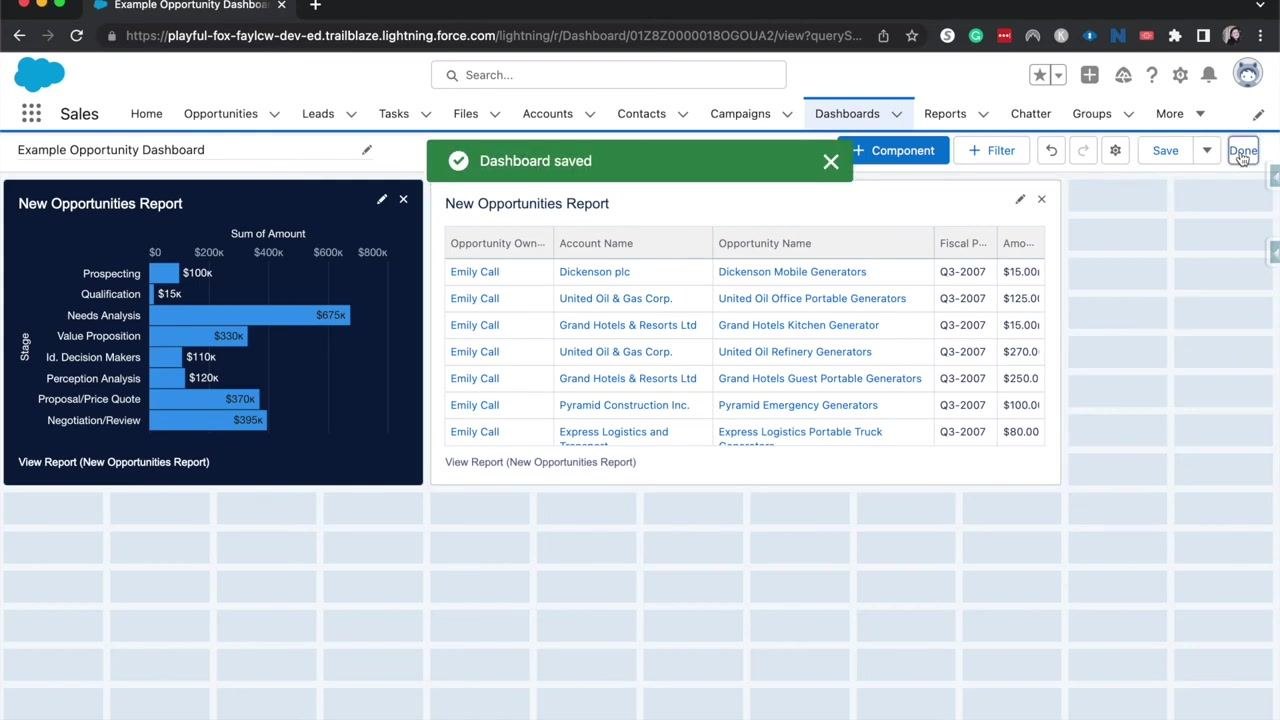The image size is (1280, 720).
Task: Open the Salesforce Help question mark
Action: [1152, 75]
